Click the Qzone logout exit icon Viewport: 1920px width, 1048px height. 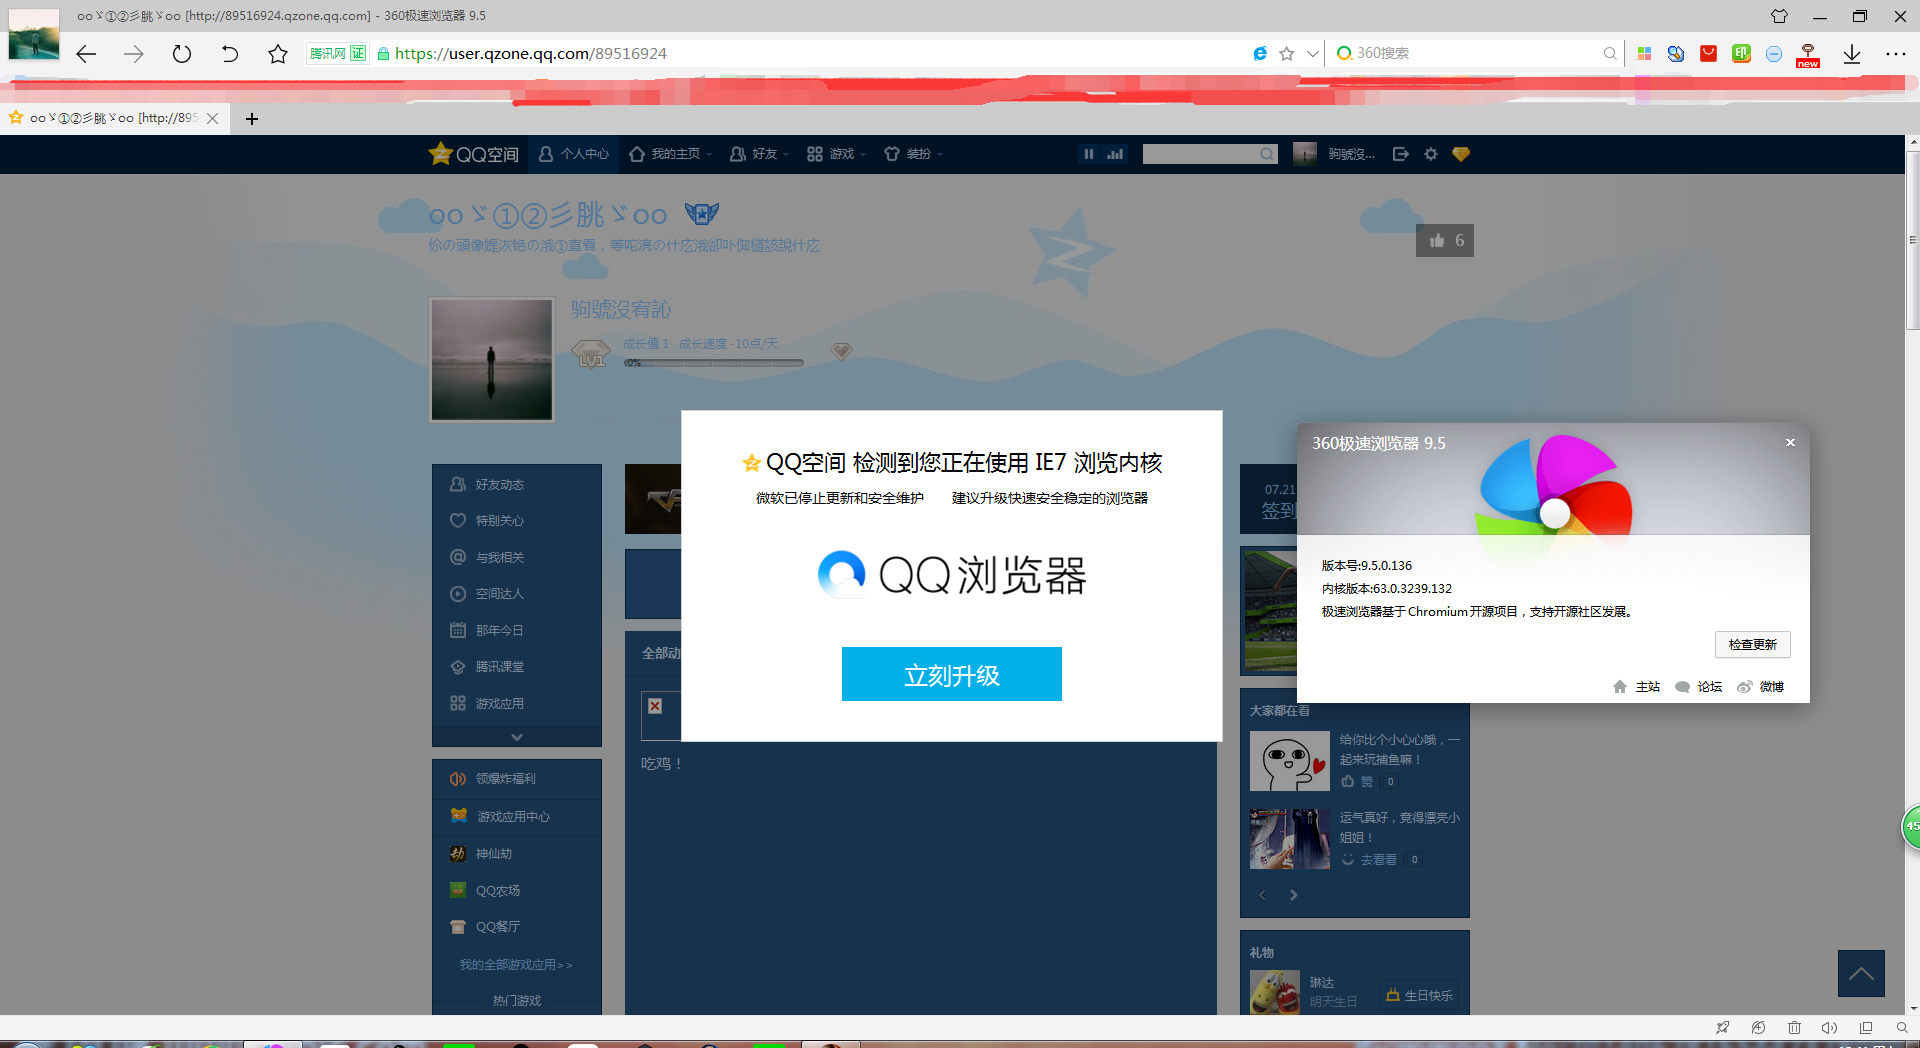pyautogui.click(x=1400, y=154)
